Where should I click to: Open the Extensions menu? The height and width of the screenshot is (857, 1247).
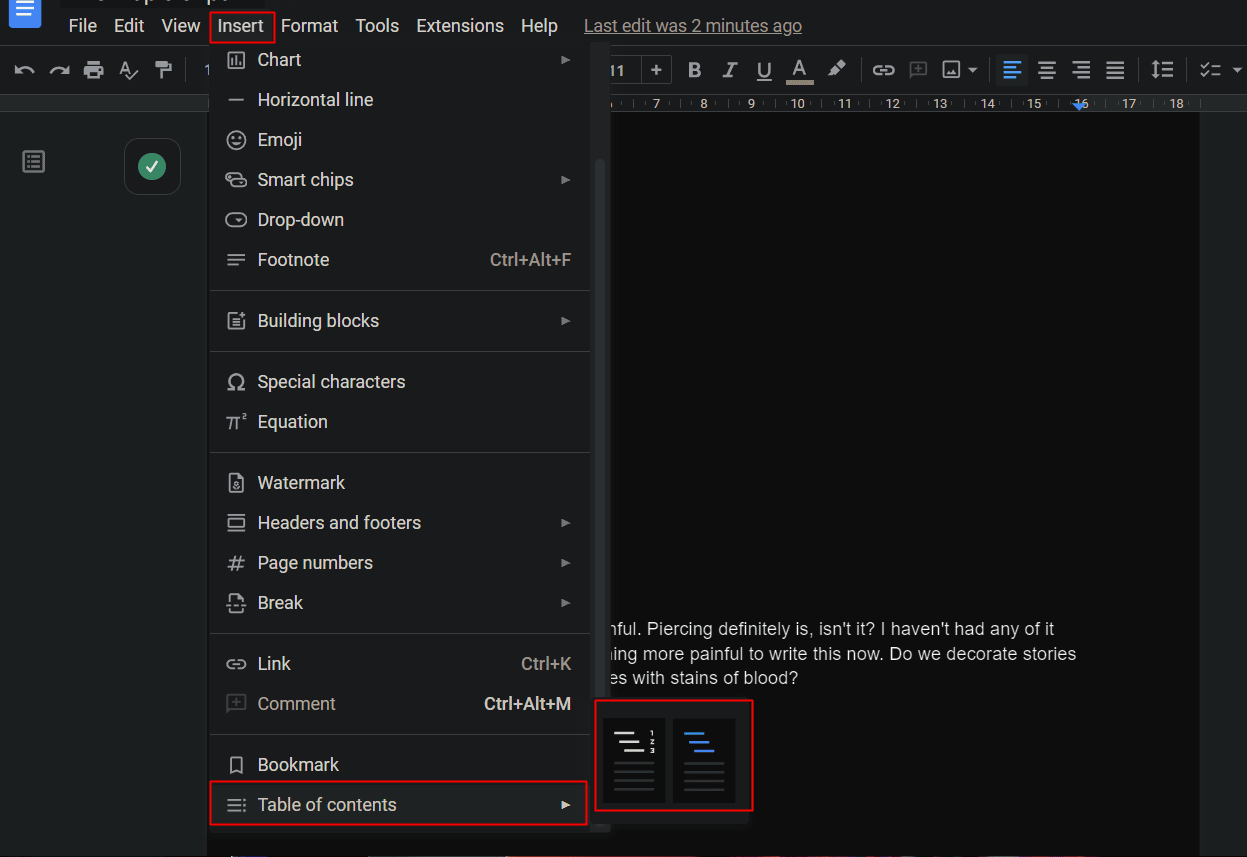point(460,26)
